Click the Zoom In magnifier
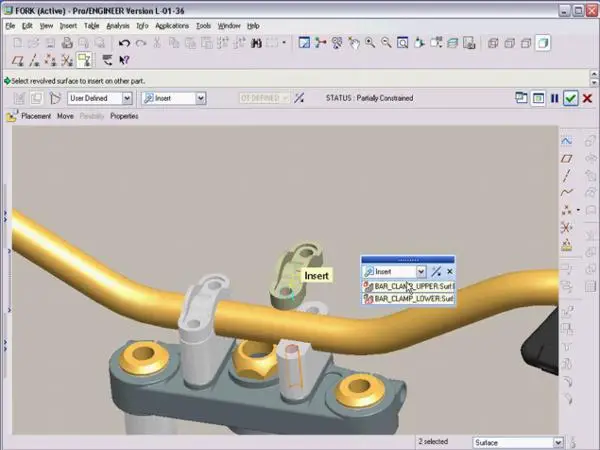Viewport: 600px width, 450px height. (x=370, y=42)
